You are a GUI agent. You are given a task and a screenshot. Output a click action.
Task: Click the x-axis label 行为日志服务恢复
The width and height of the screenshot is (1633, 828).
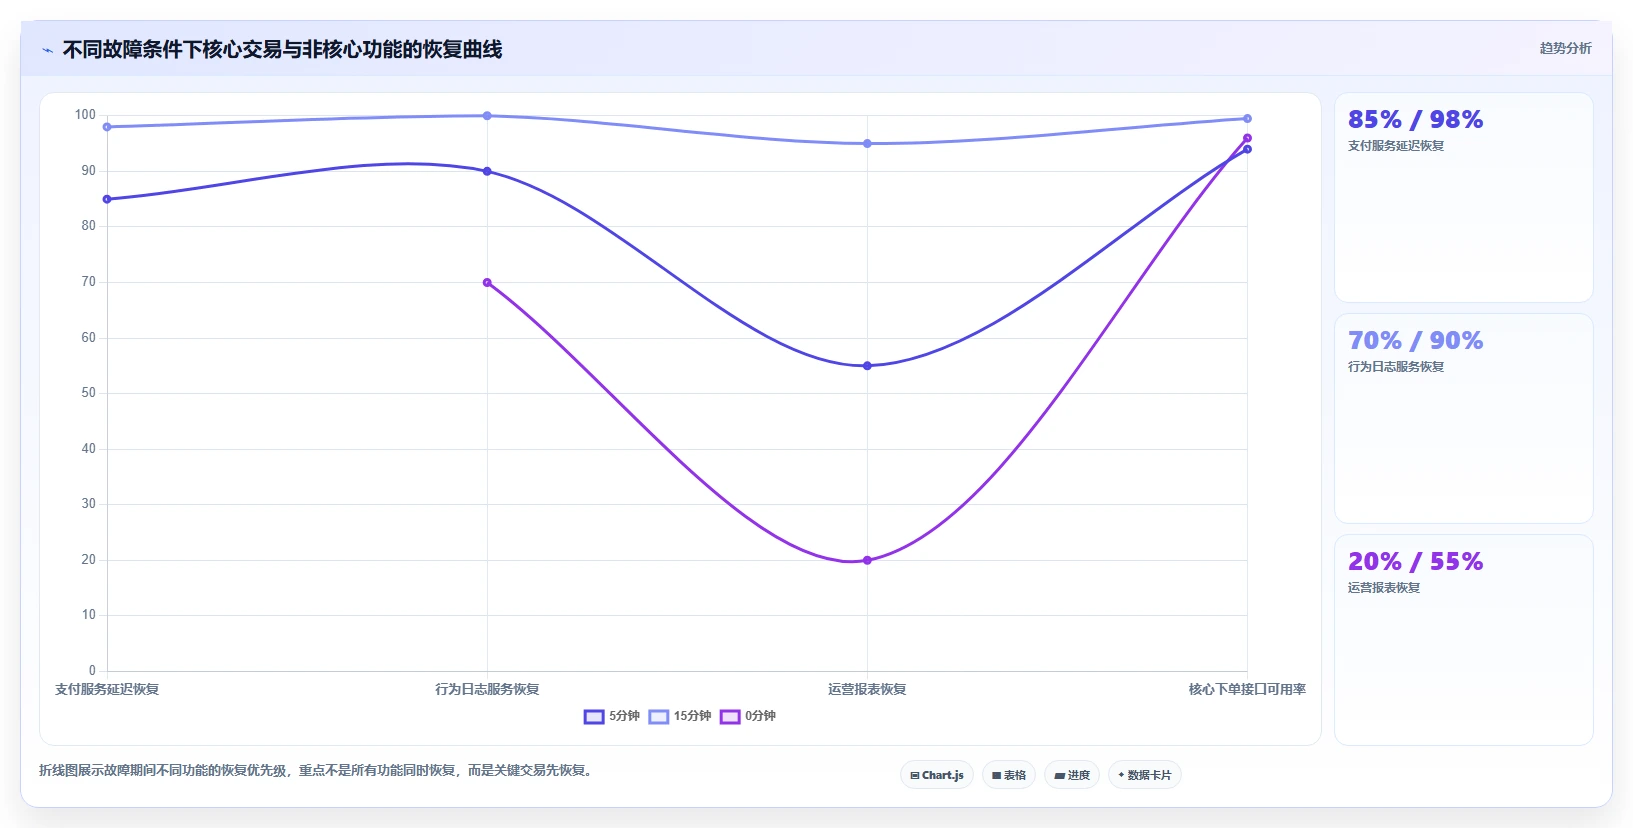(x=487, y=689)
